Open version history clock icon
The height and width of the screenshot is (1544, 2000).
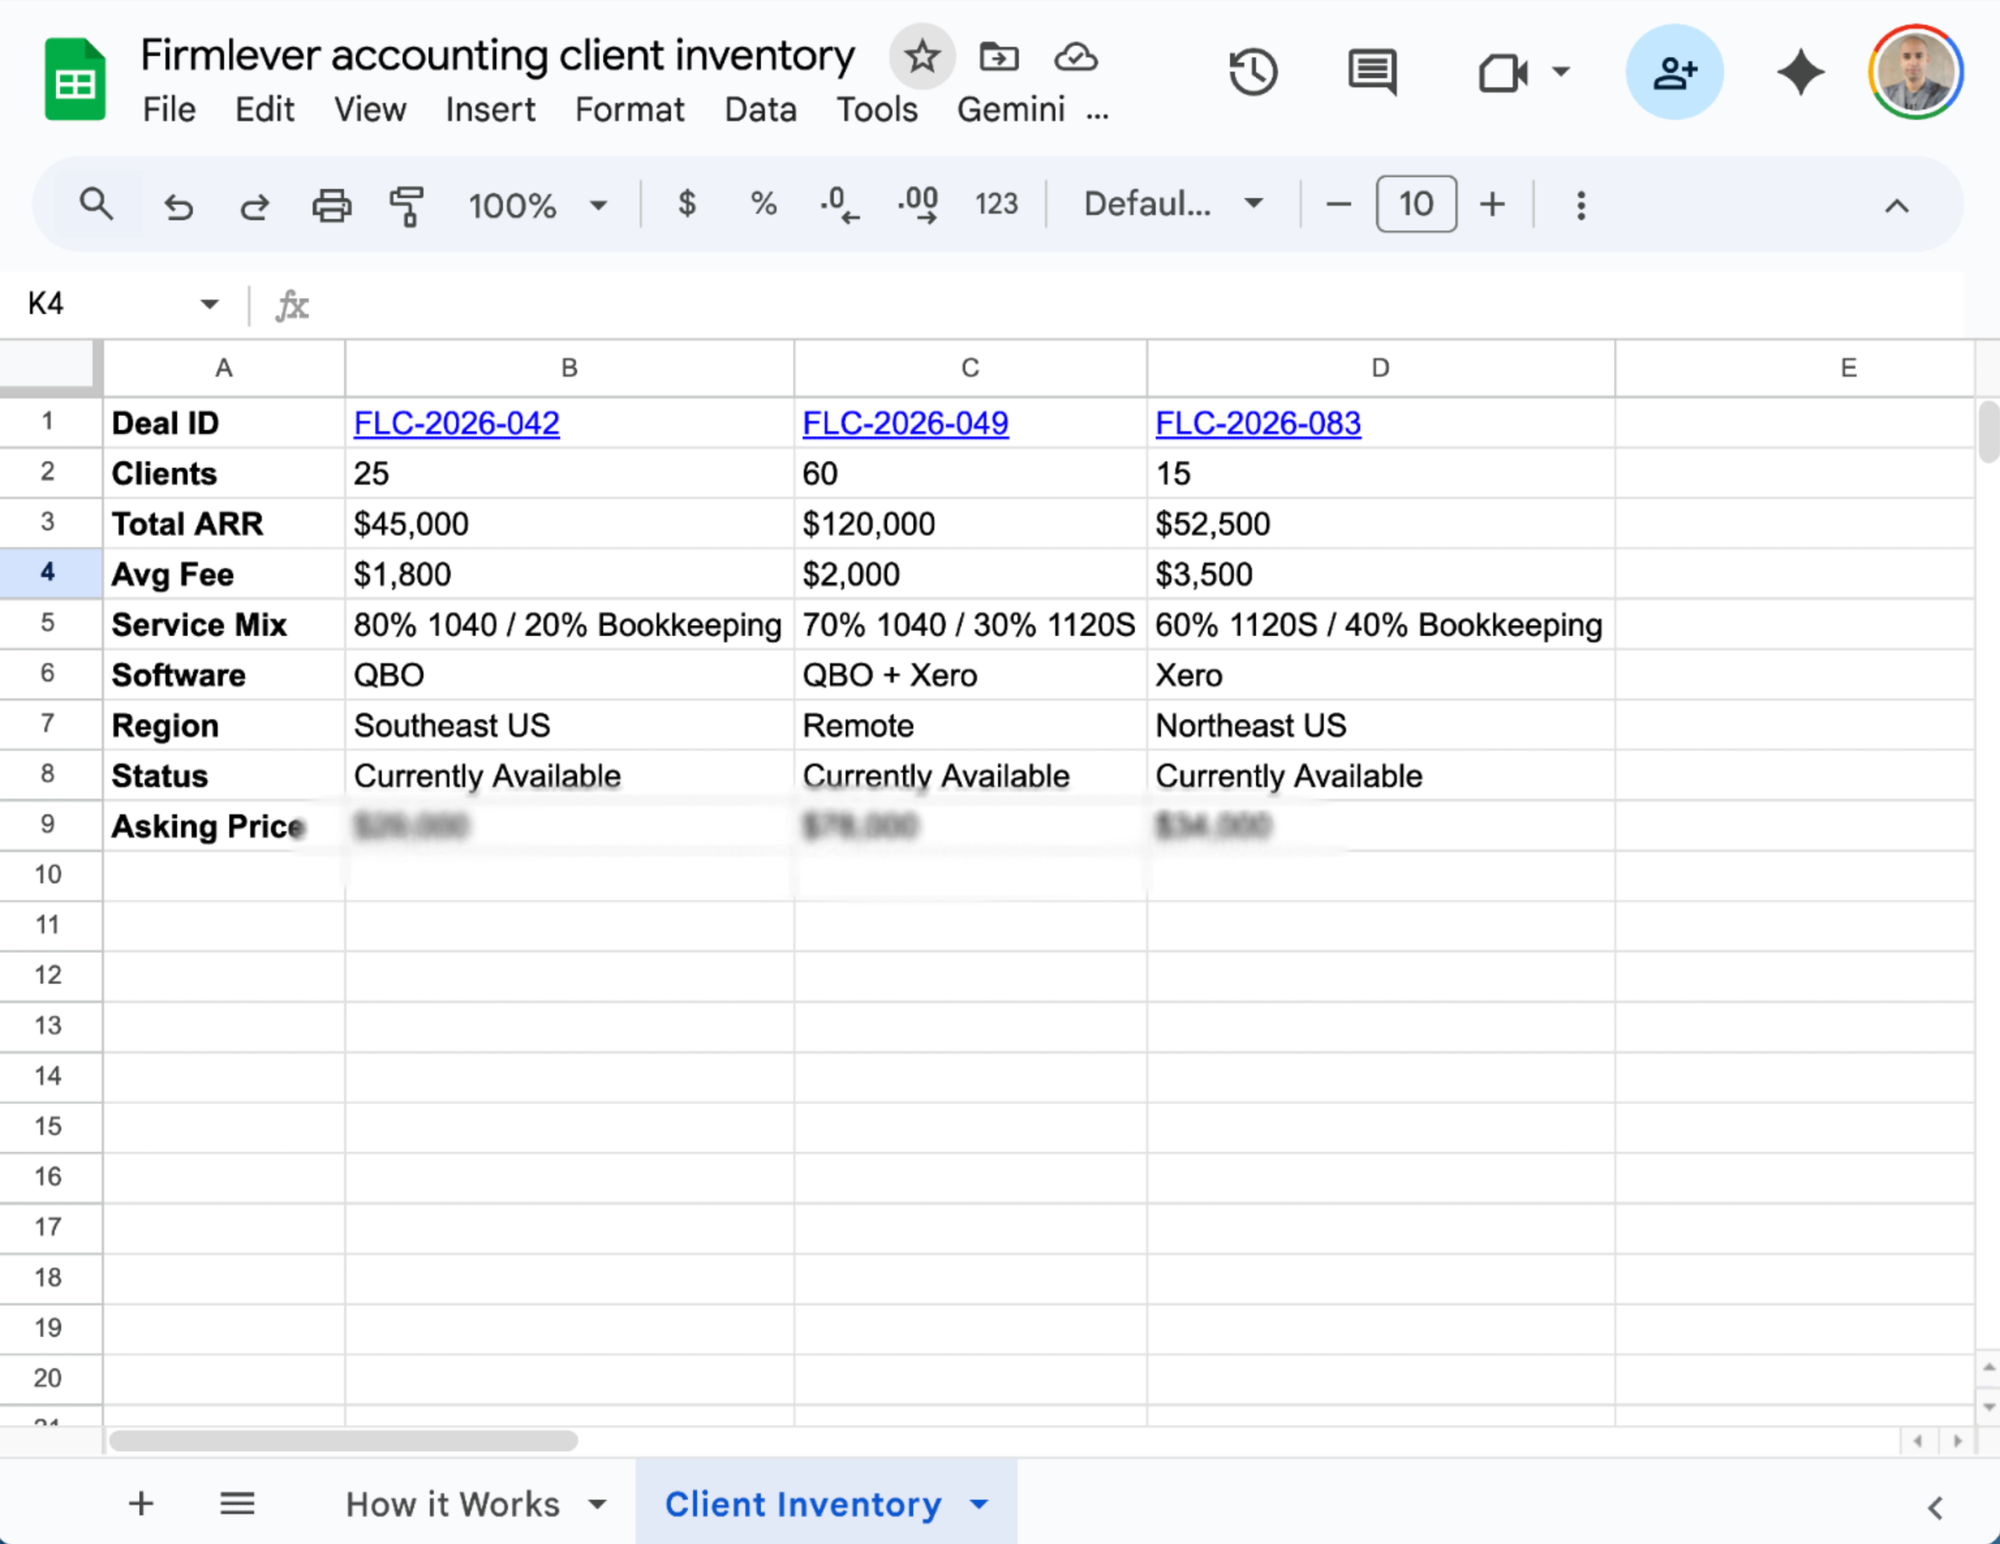tap(1253, 72)
